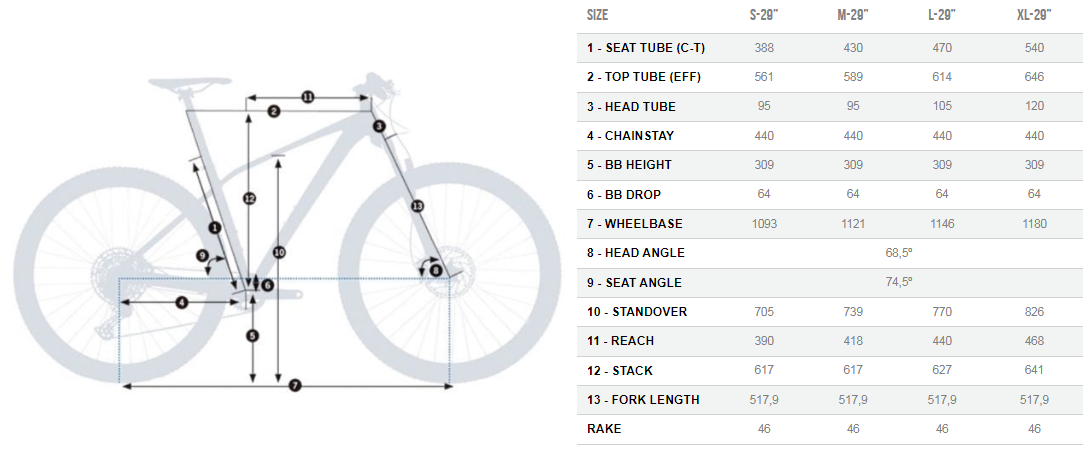Click the '7 - WHEELBASE' row label
This screenshot has width=1090, height=455.
click(x=635, y=224)
